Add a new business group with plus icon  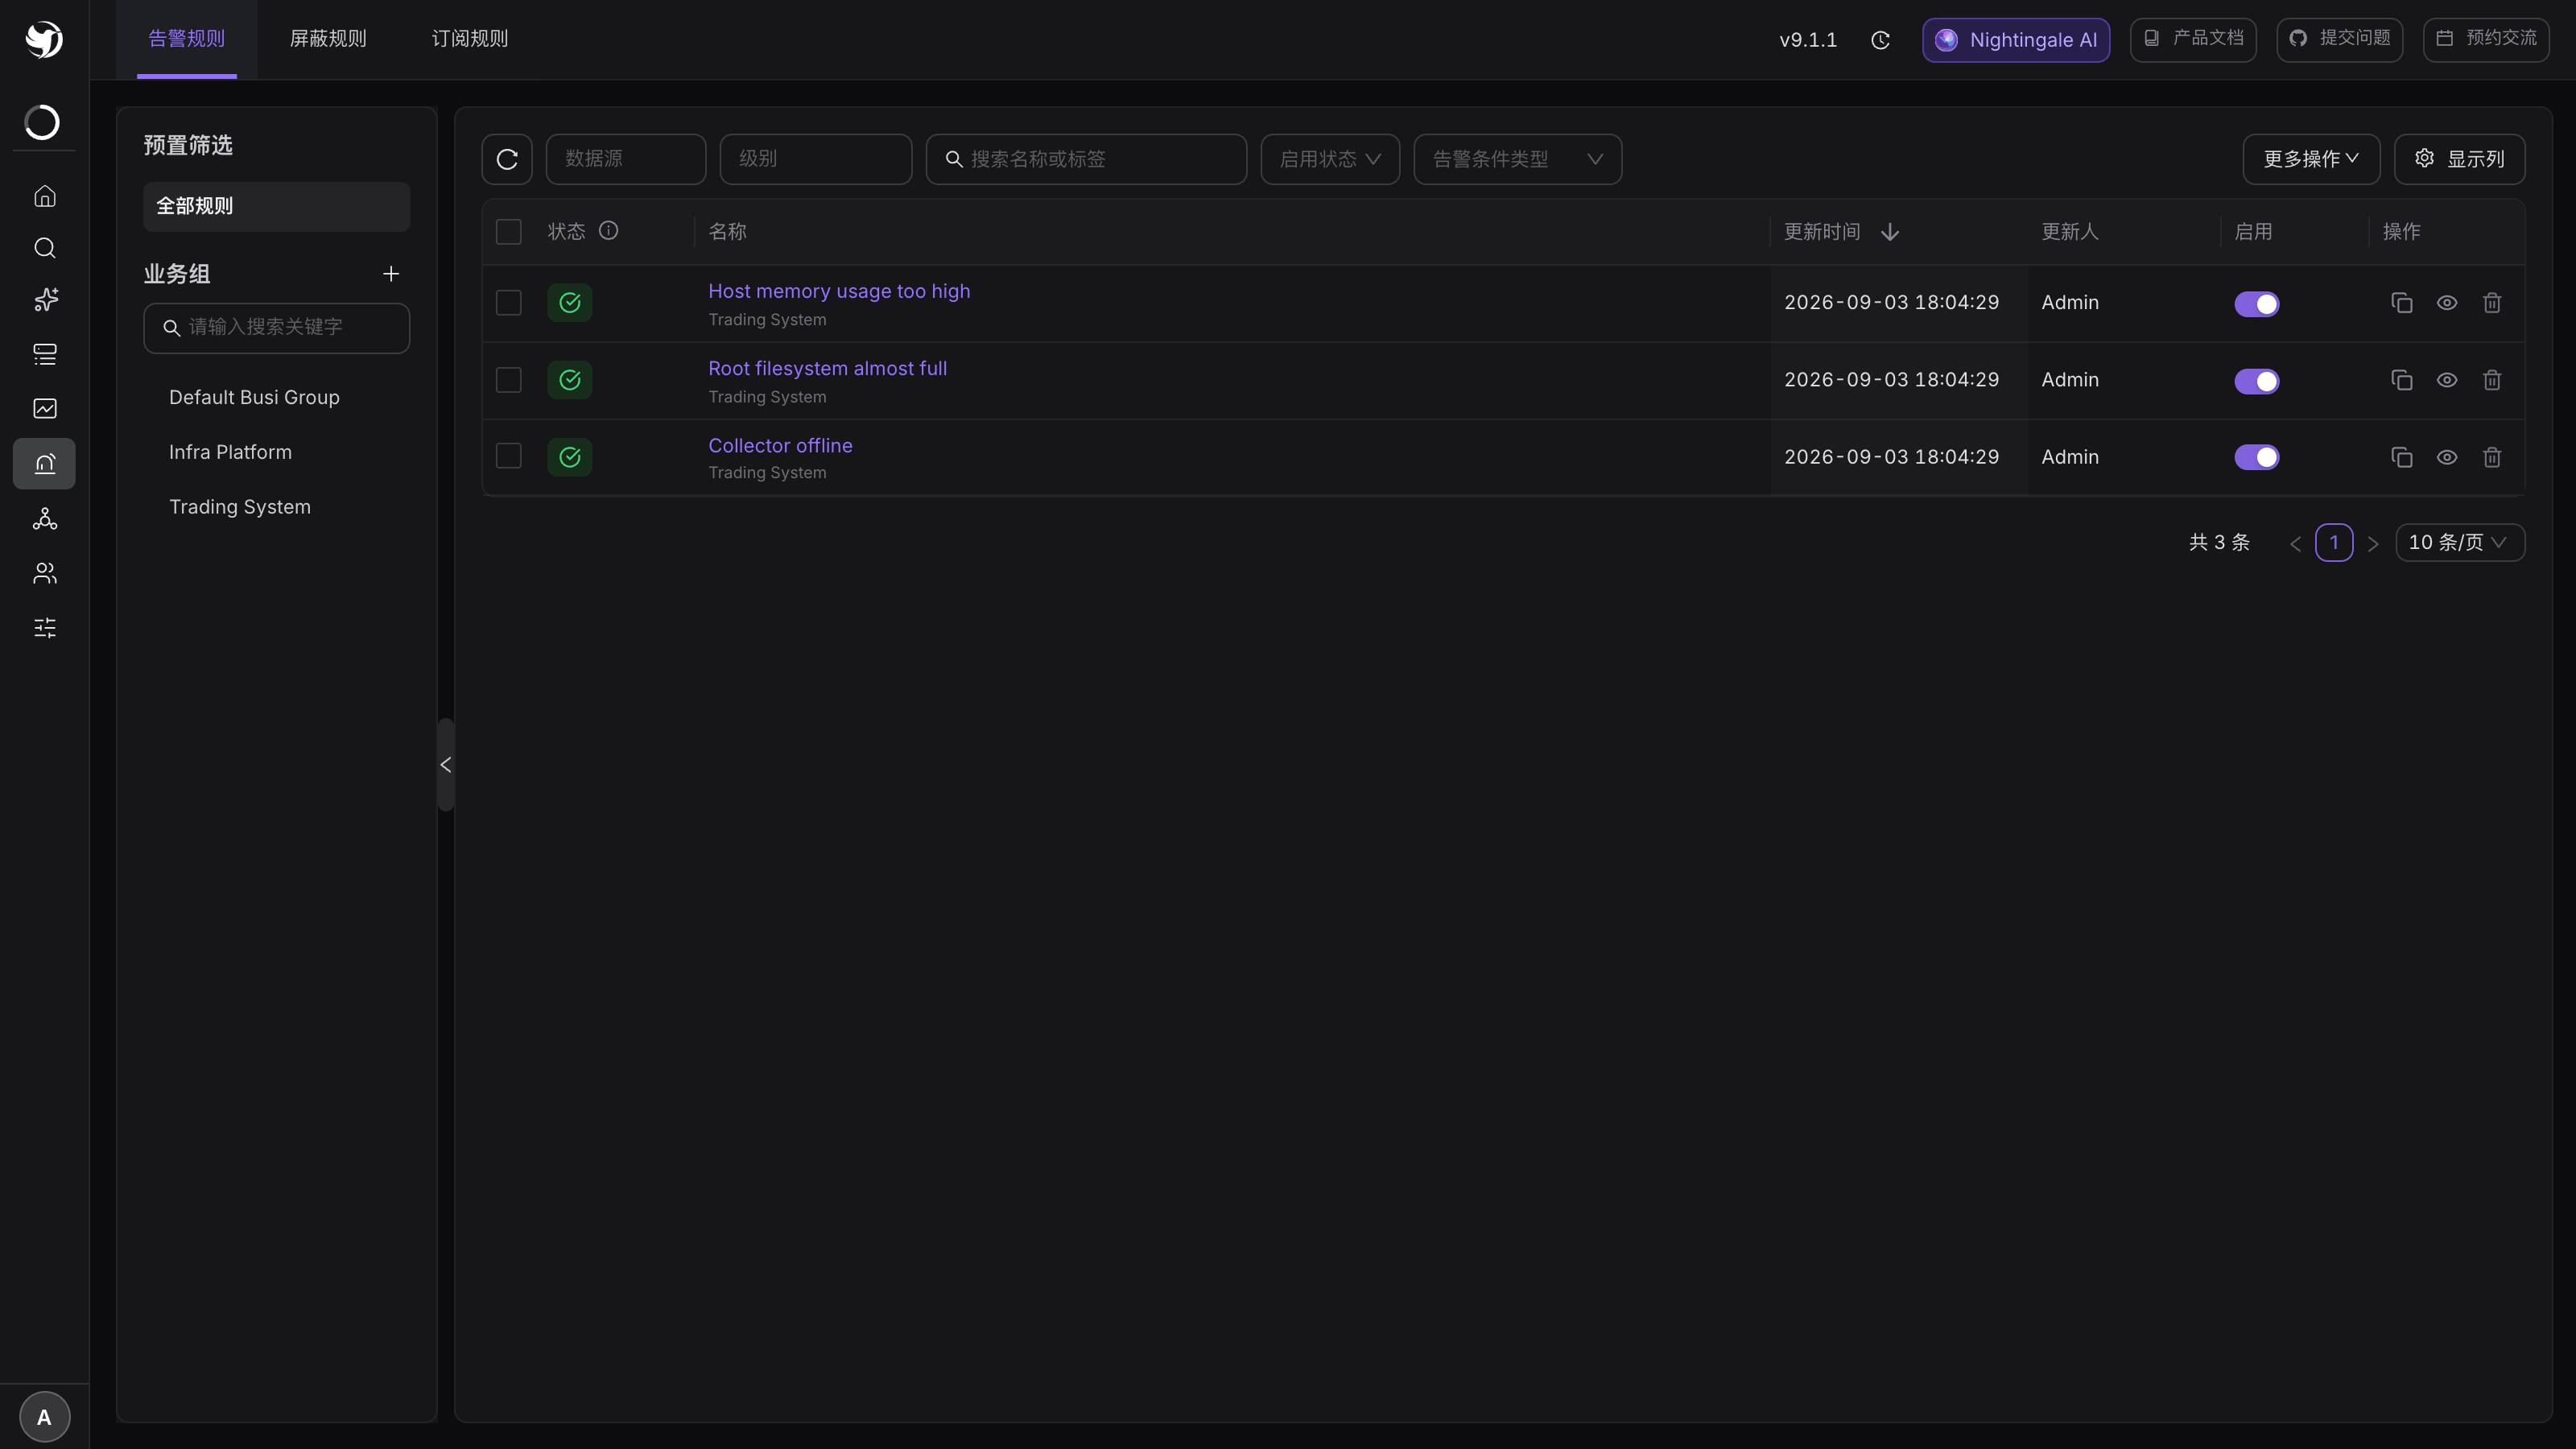coord(391,274)
